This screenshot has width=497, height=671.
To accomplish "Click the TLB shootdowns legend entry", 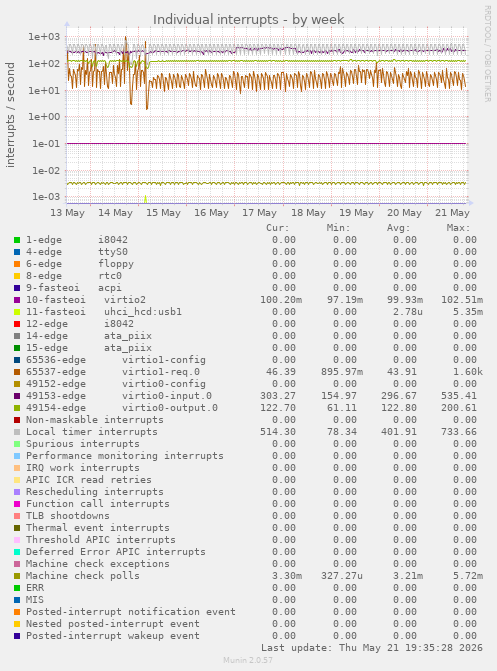I will tap(68, 516).
